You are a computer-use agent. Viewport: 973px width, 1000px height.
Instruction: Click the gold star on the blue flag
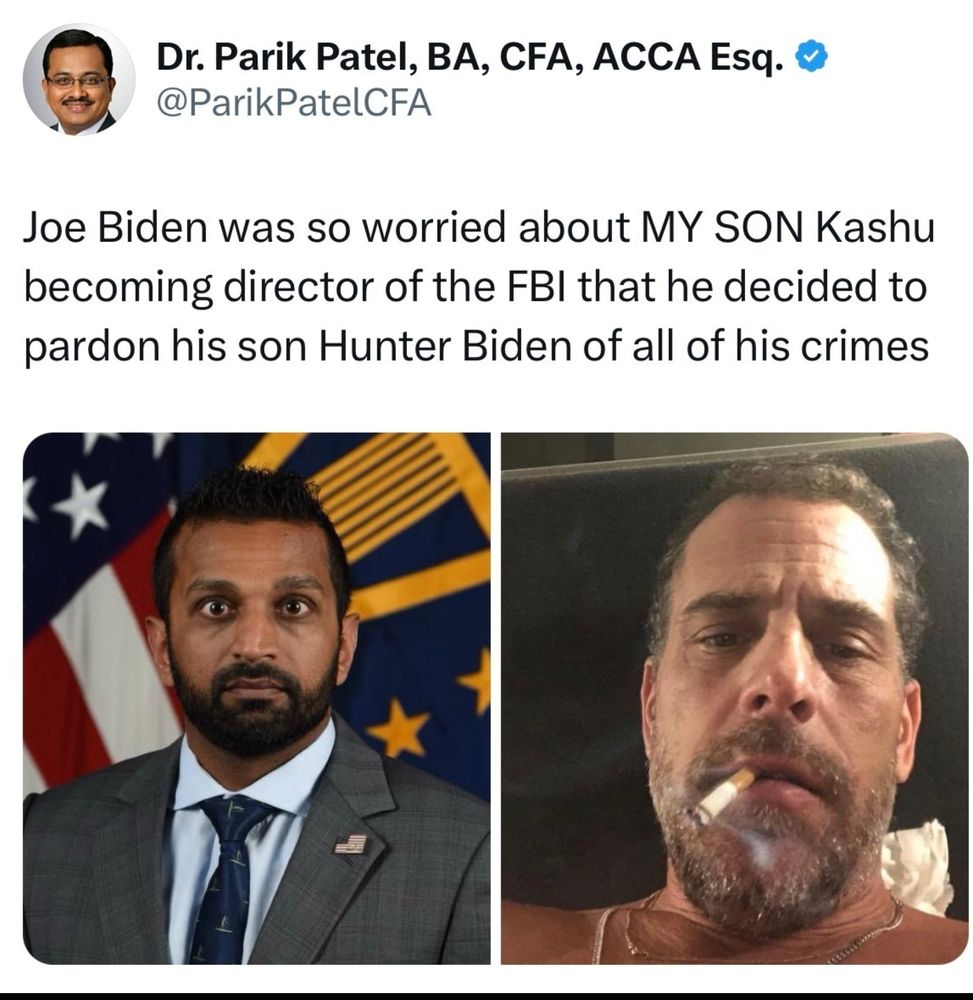[x=399, y=728]
